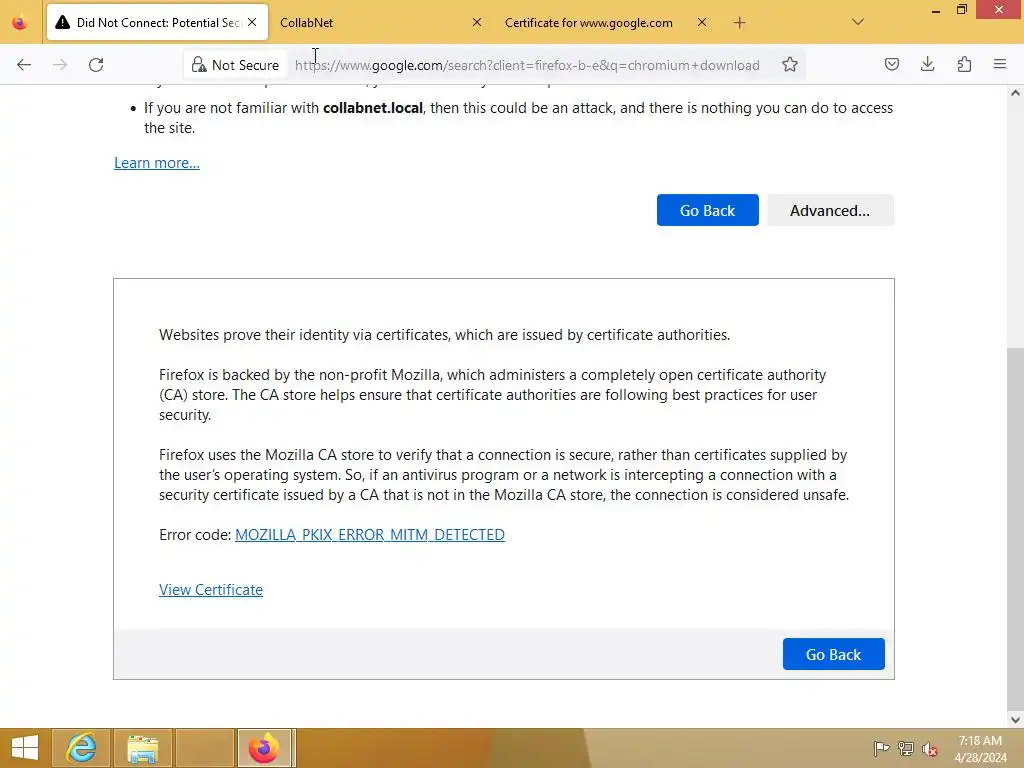Click the lower Go Back button in panel

coord(833,654)
